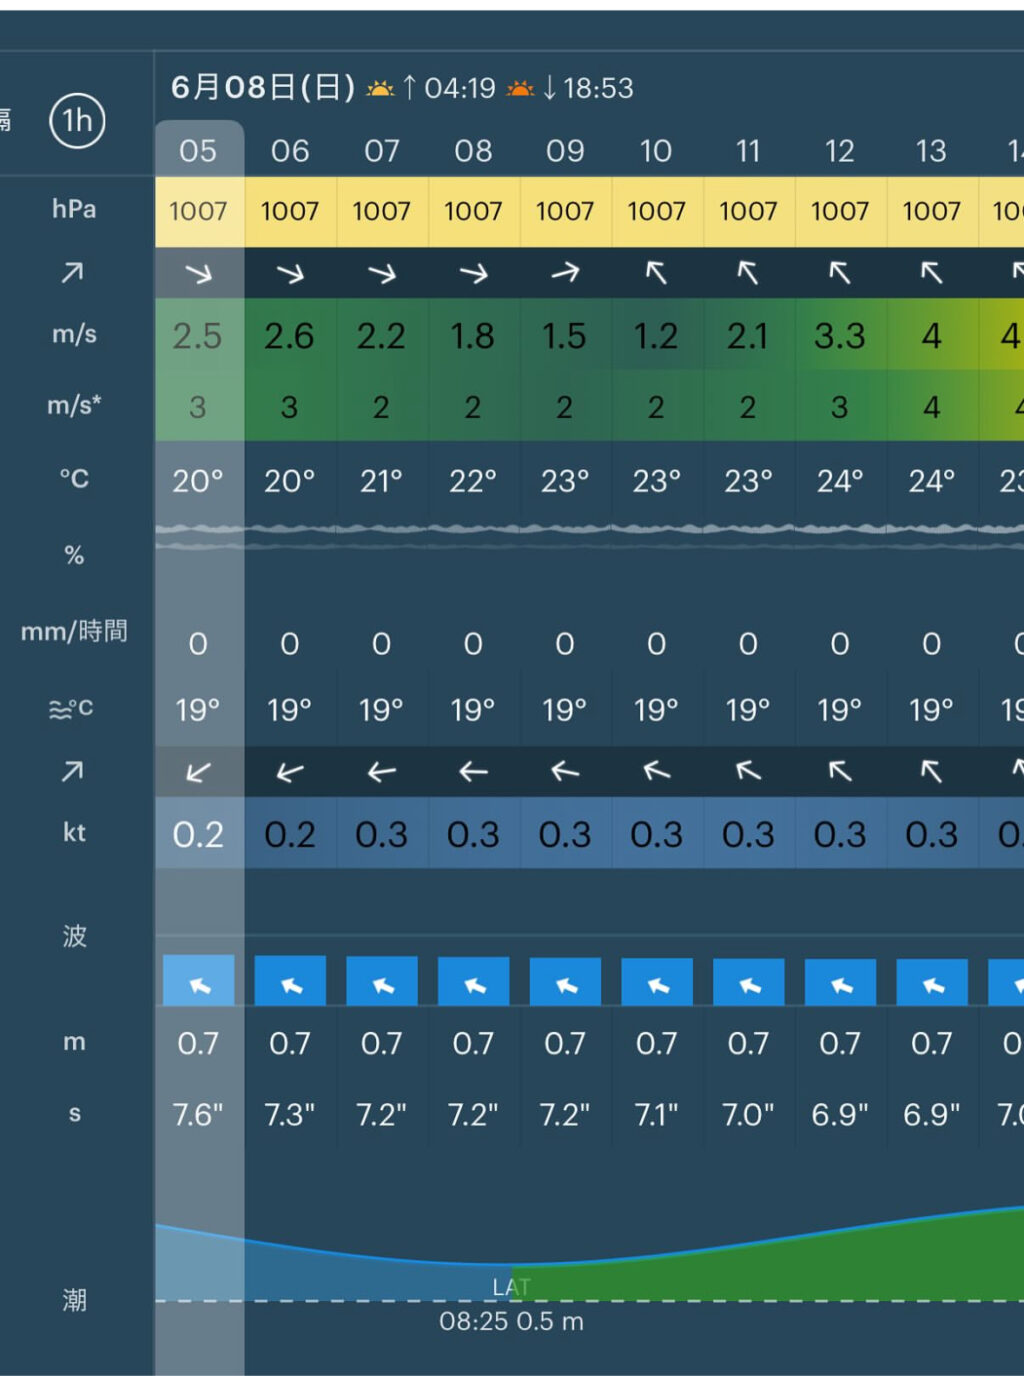1024x1388 pixels.
Task: Click the direction arrow icon above the m/s label
Action: 73,272
